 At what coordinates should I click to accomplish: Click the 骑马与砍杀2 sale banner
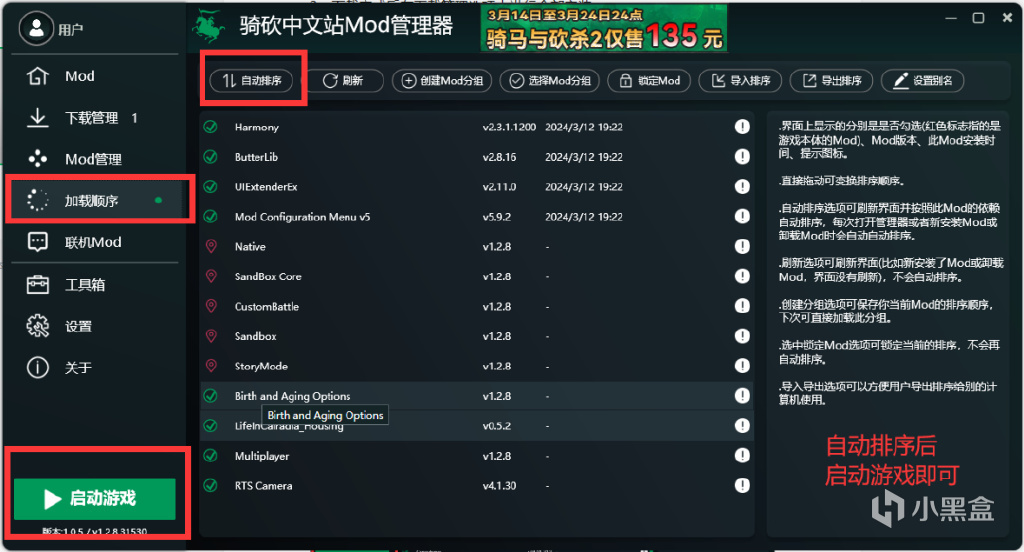(604, 28)
